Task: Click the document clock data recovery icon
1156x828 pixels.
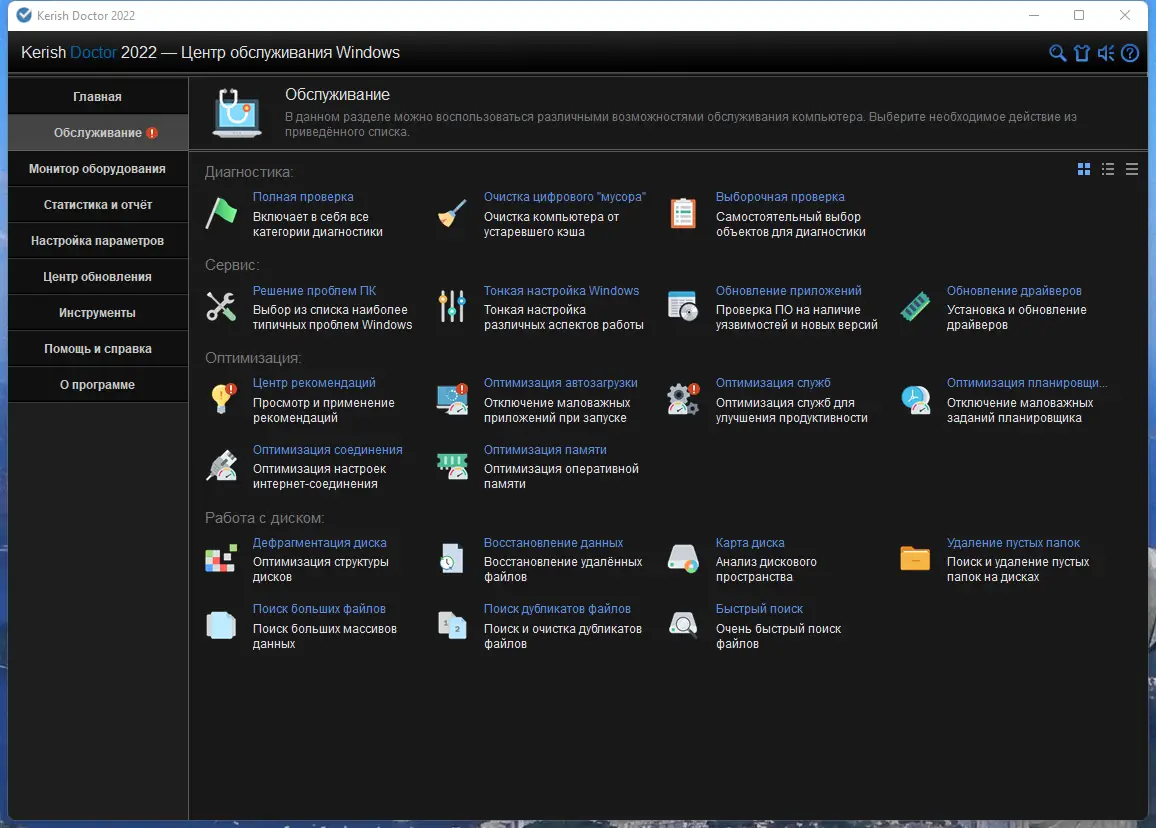Action: (x=451, y=558)
